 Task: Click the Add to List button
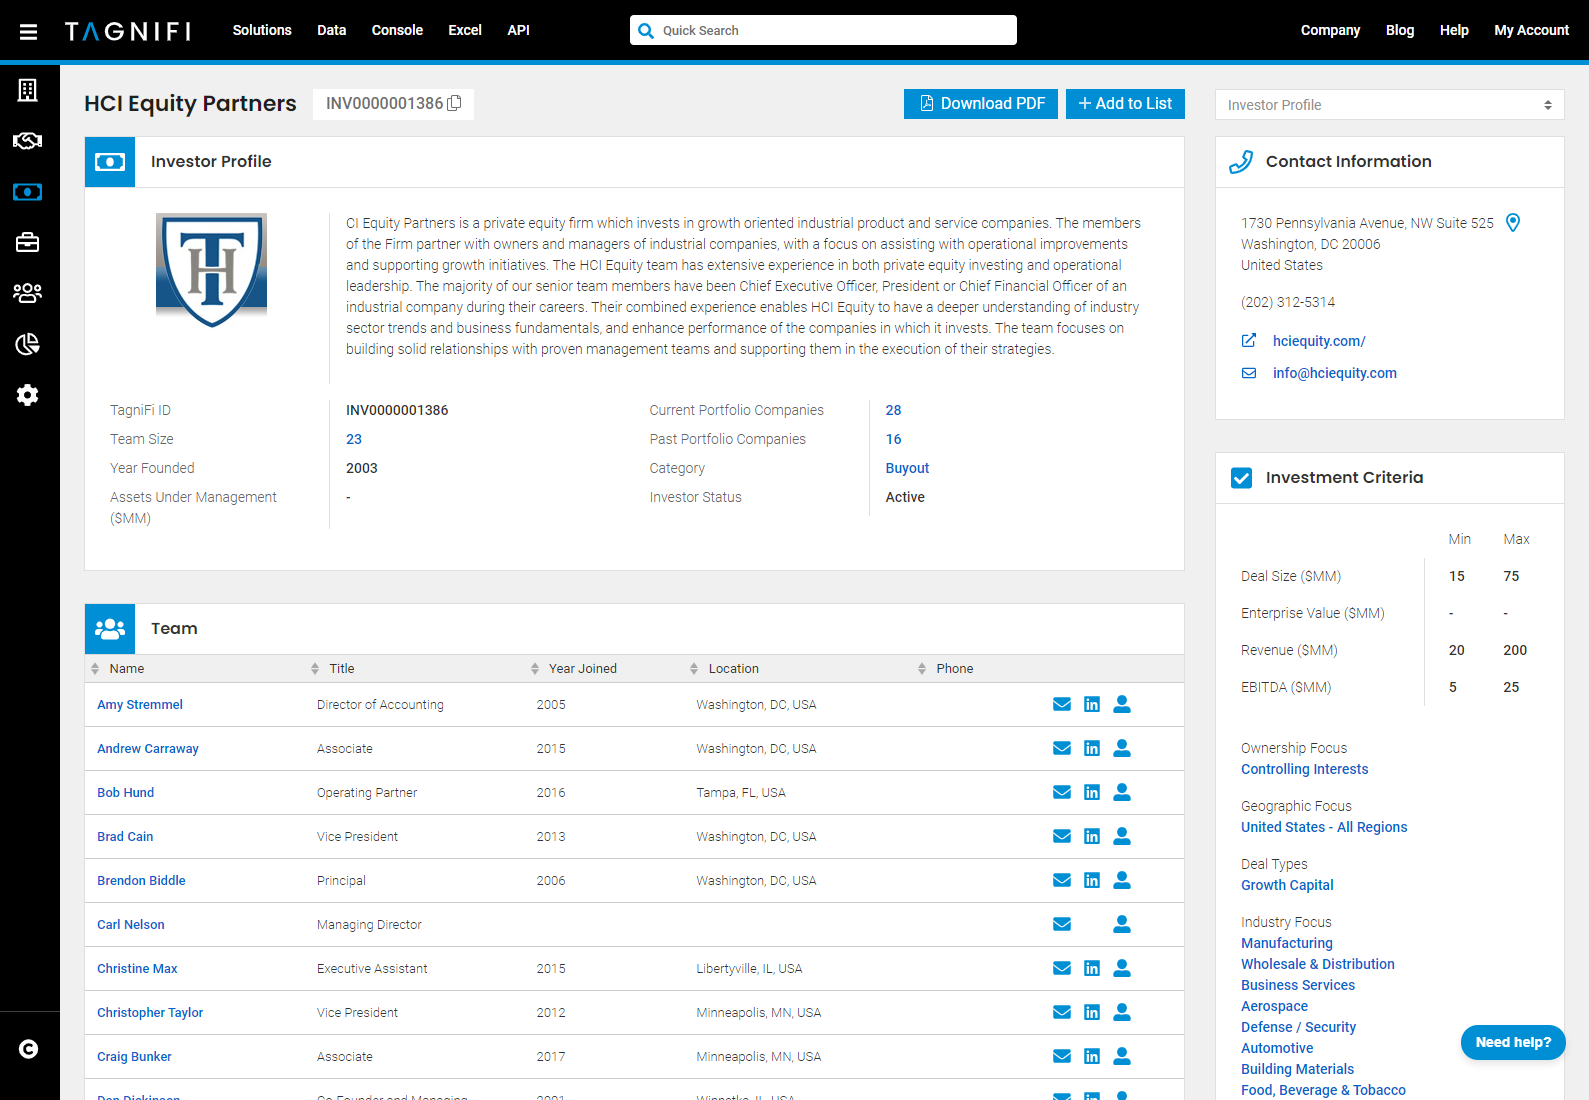click(1125, 104)
